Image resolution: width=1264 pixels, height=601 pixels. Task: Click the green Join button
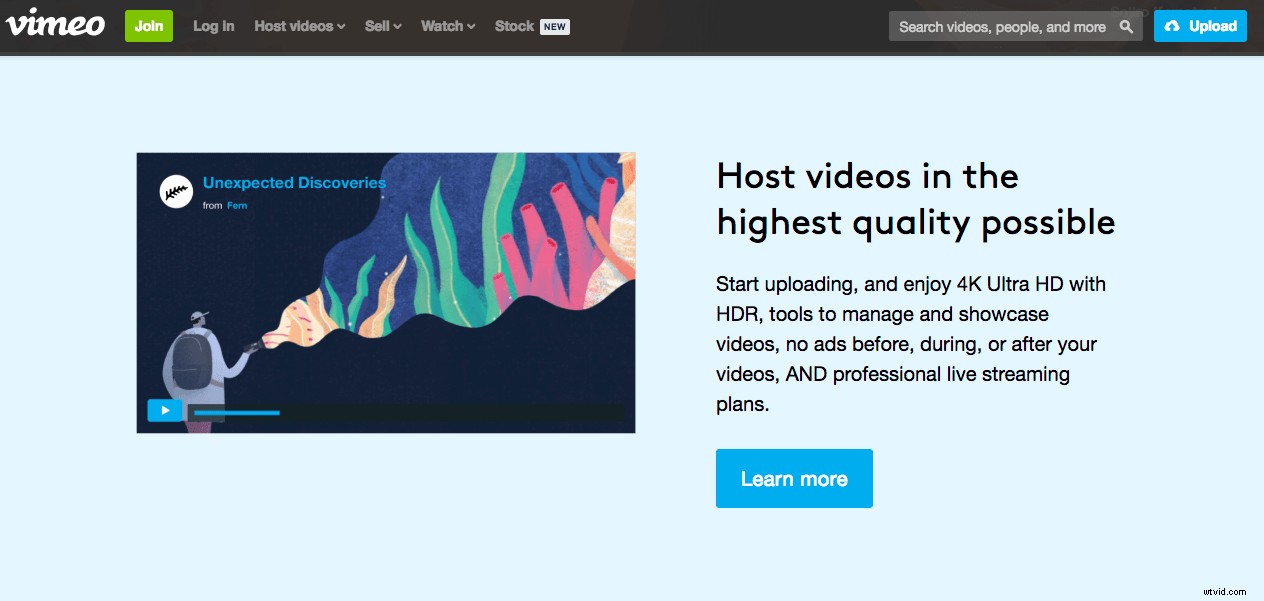tap(148, 26)
